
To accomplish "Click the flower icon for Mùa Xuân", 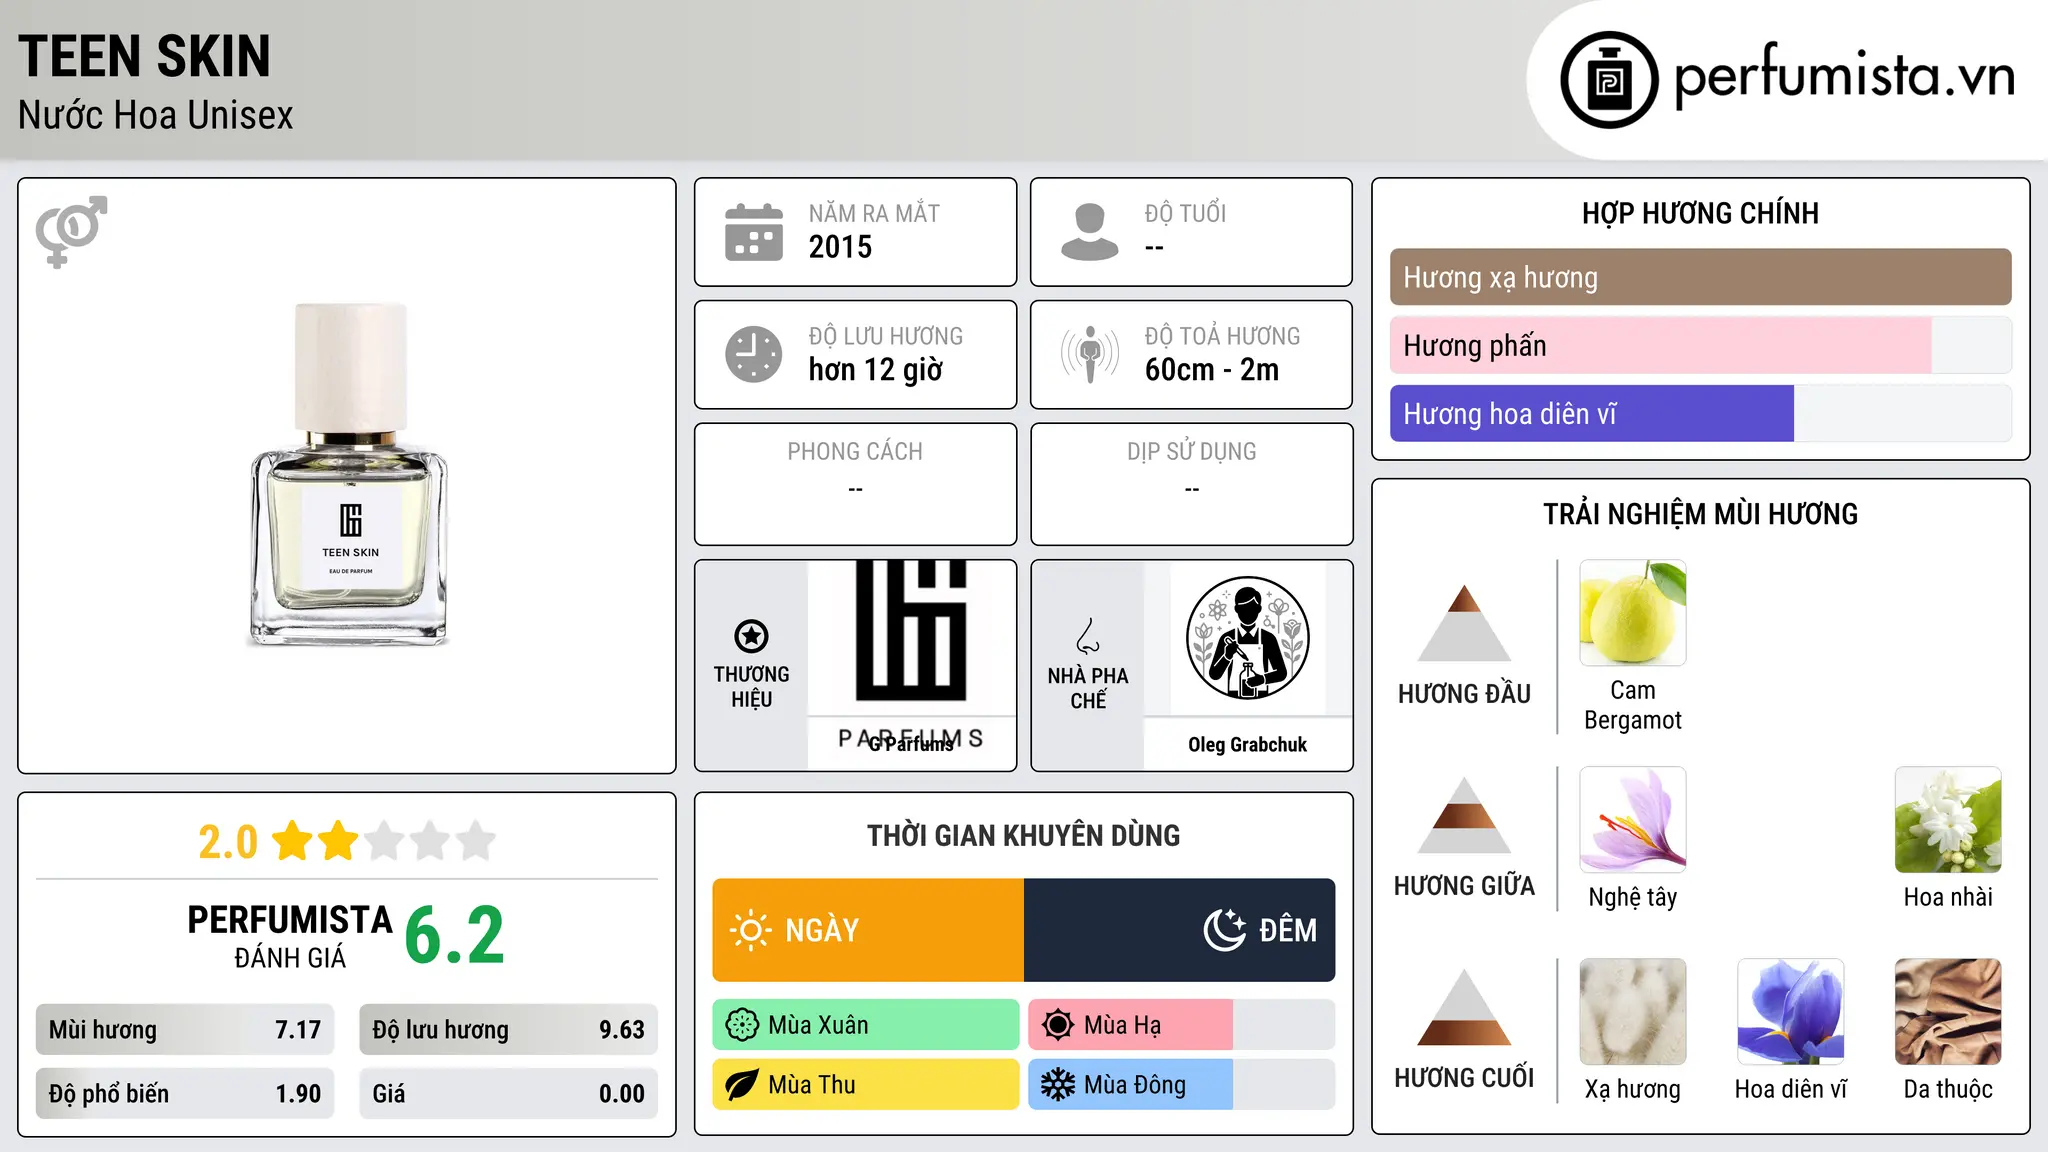I will [x=742, y=1025].
